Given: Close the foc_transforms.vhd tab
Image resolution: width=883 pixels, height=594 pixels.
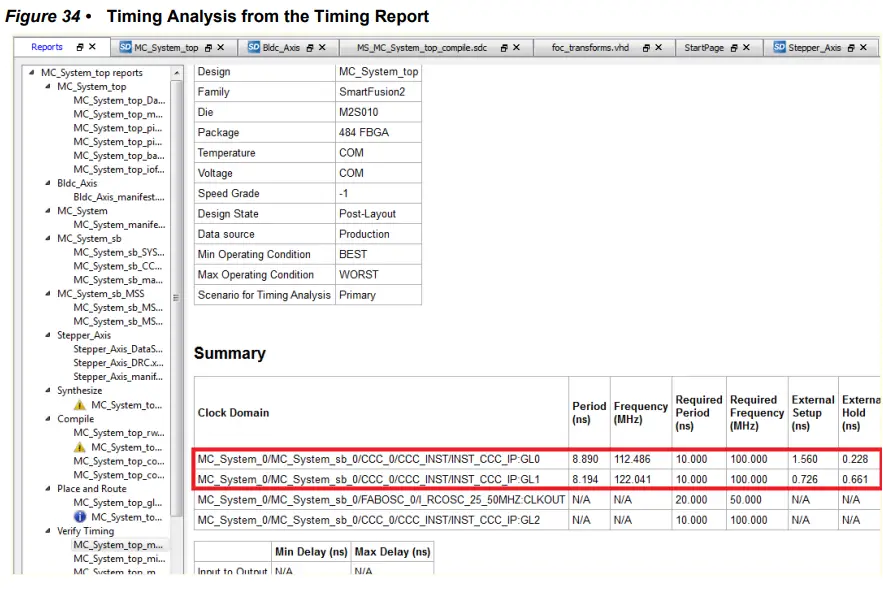Looking at the screenshot, I should (658, 47).
